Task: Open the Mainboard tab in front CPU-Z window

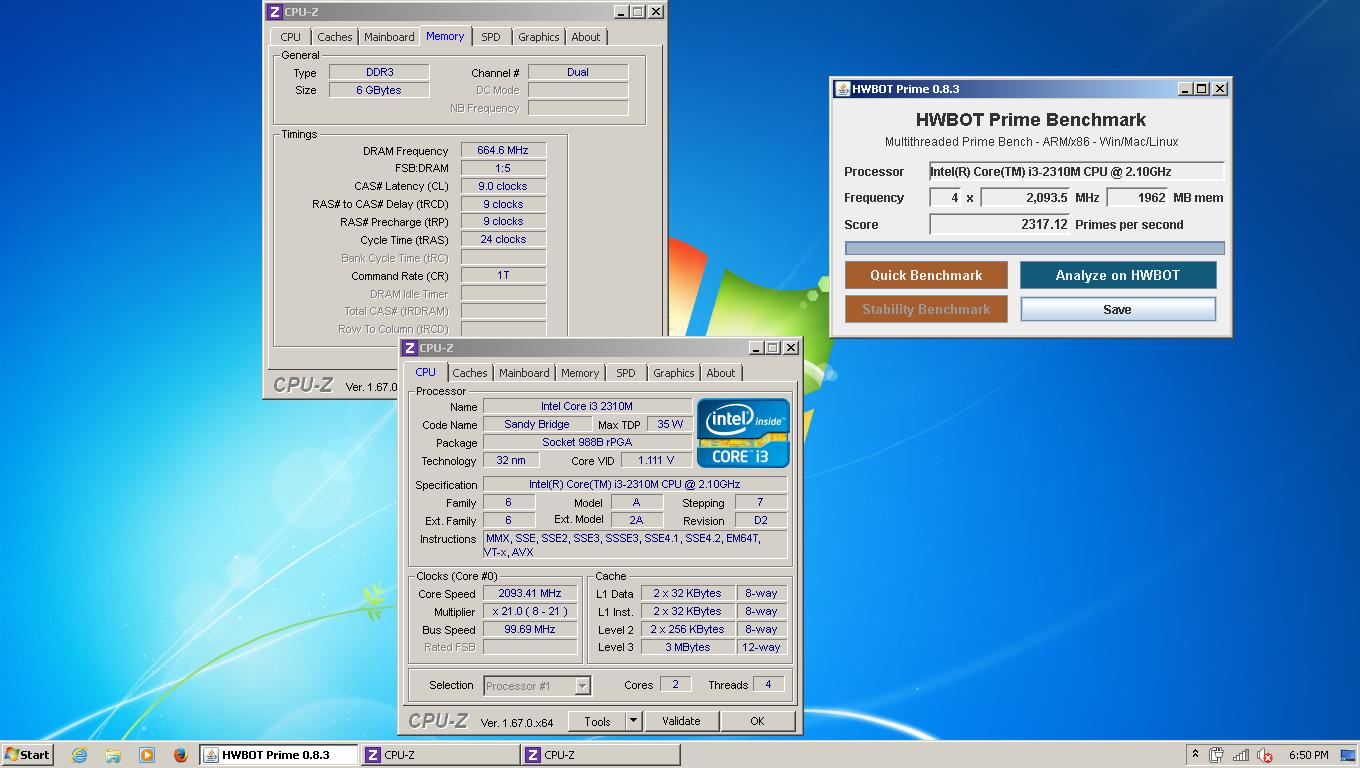Action: pos(524,373)
